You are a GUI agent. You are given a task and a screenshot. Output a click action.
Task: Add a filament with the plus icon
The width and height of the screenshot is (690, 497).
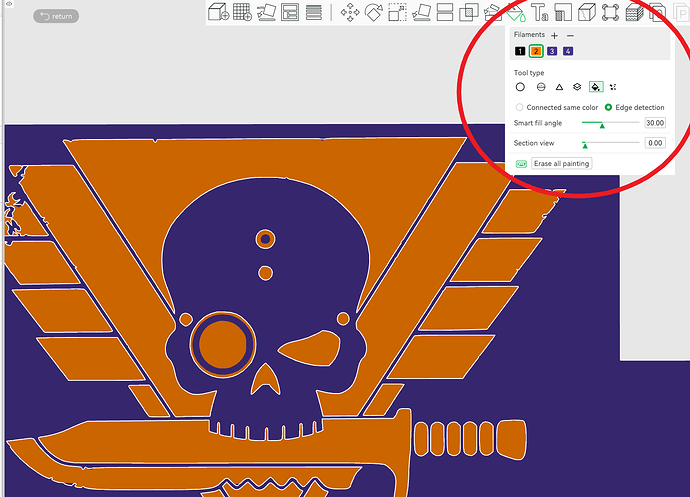(554, 36)
